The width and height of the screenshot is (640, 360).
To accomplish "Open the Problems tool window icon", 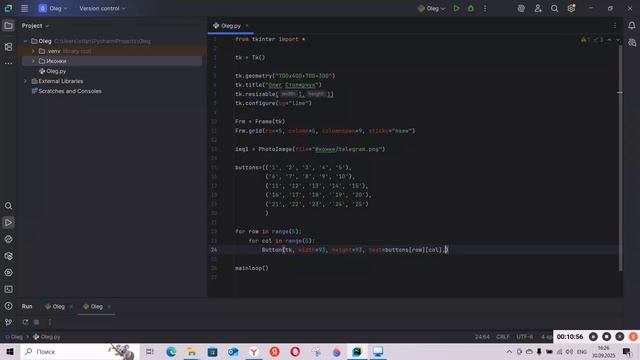I will pos(8,306).
